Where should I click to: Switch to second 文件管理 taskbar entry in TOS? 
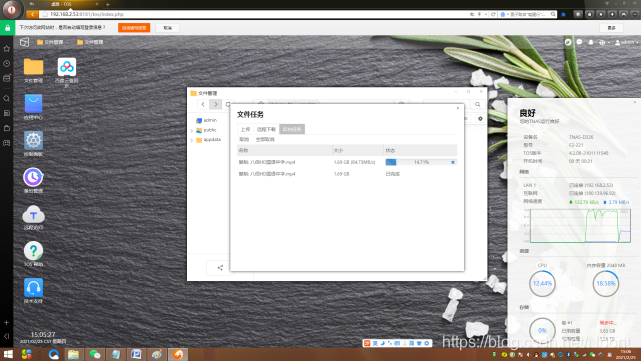click(90, 42)
